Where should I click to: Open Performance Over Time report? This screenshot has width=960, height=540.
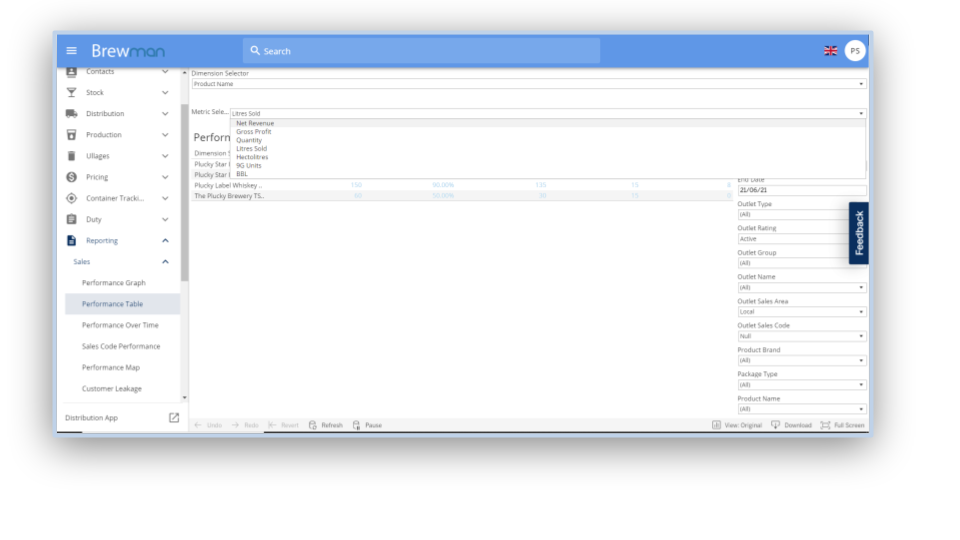pyautogui.click(x=120, y=325)
